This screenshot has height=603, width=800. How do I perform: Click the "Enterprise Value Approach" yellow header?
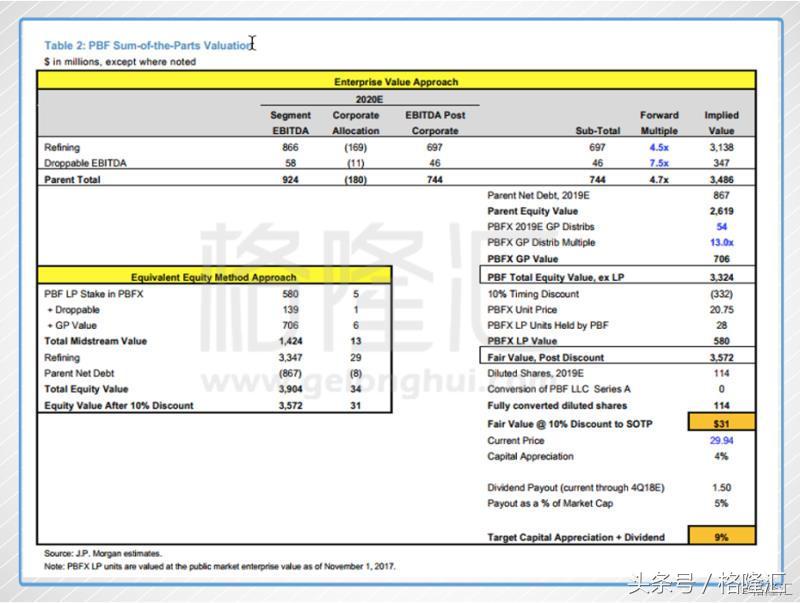[396, 82]
